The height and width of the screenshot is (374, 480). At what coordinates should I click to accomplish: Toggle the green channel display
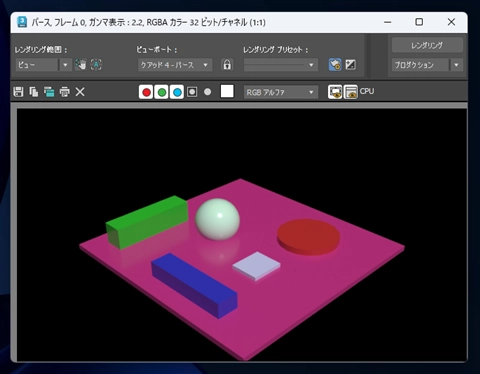coord(162,92)
